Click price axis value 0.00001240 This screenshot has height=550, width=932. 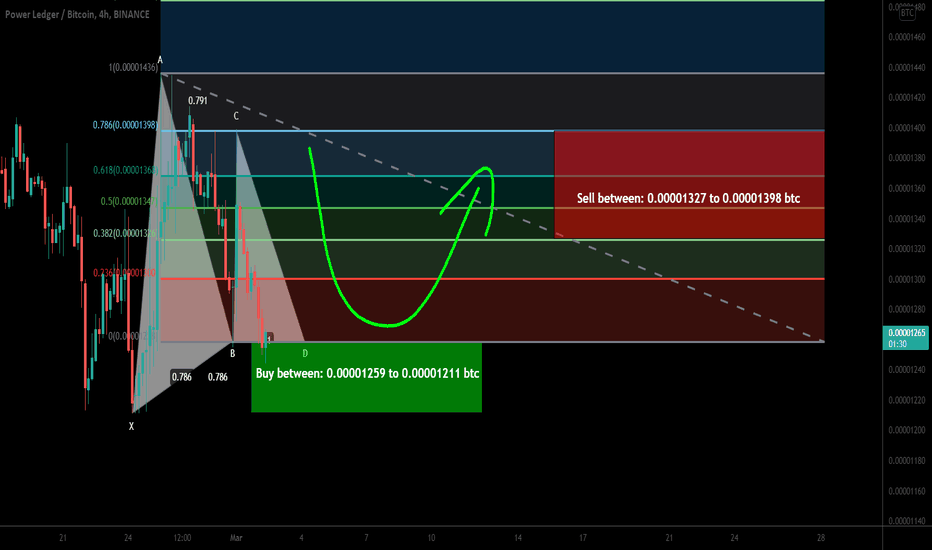pyautogui.click(x=906, y=370)
